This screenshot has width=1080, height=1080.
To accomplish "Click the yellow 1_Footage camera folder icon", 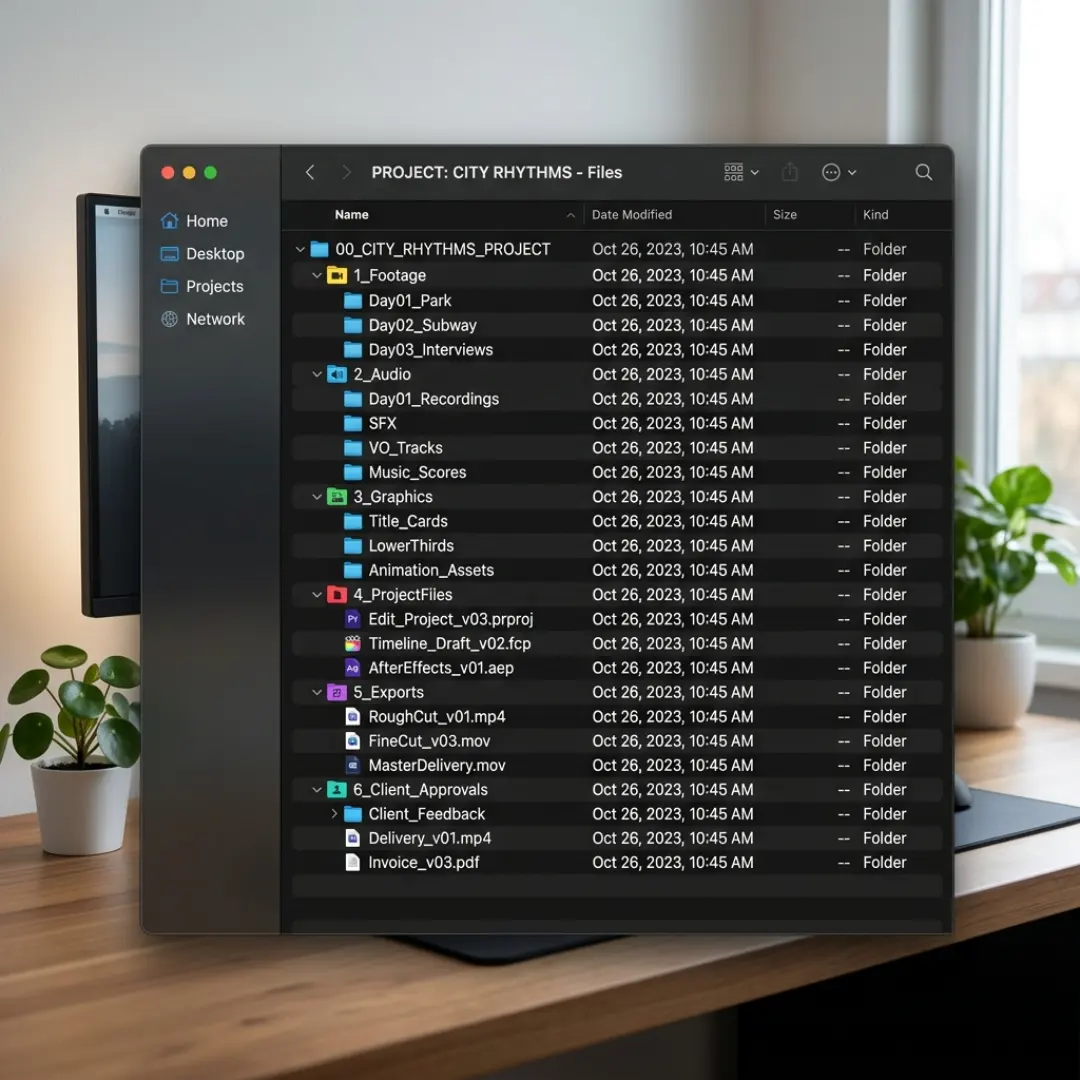I will click(337, 276).
